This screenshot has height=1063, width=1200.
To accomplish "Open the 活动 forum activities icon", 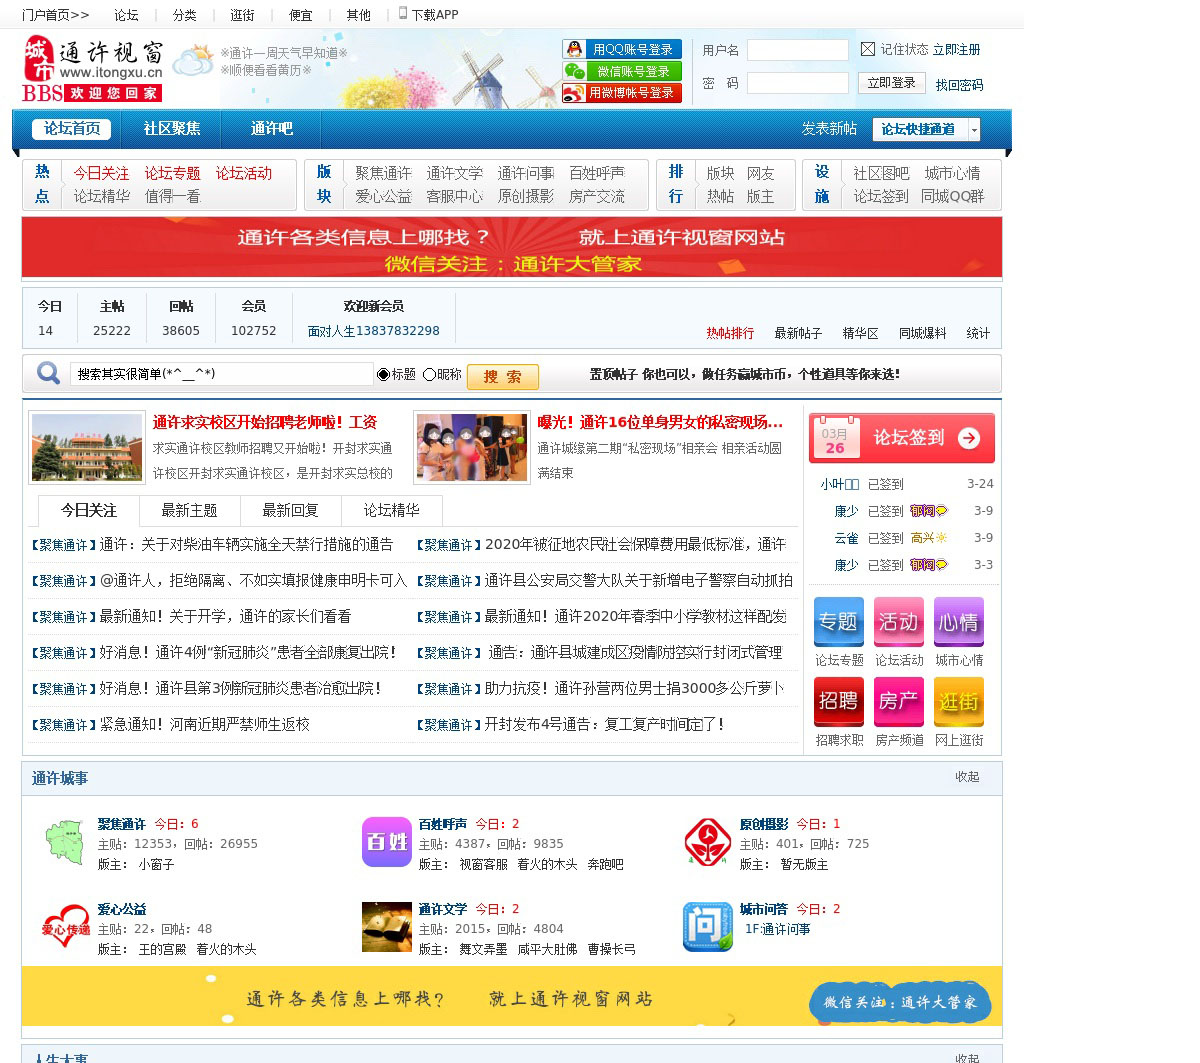I will point(898,622).
